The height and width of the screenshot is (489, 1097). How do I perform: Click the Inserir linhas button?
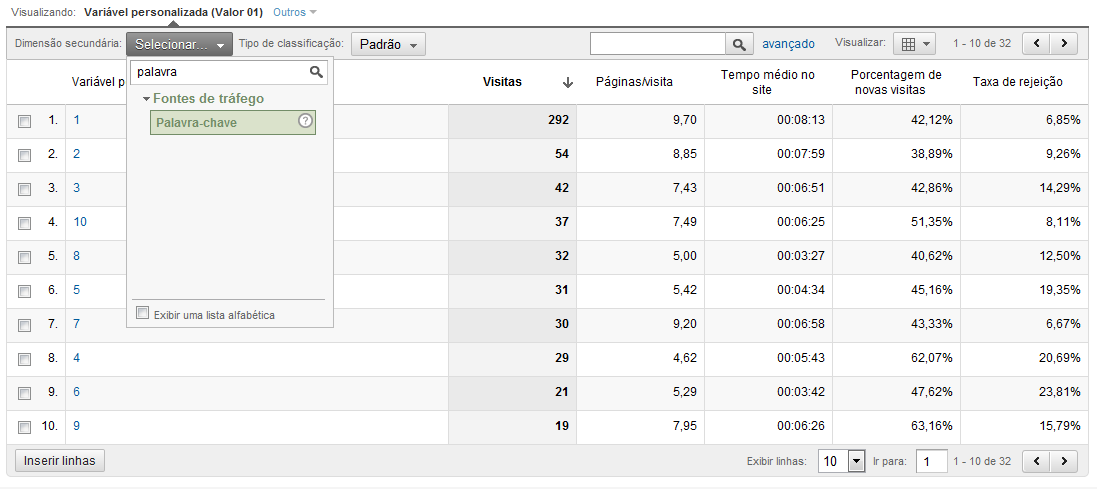click(60, 460)
